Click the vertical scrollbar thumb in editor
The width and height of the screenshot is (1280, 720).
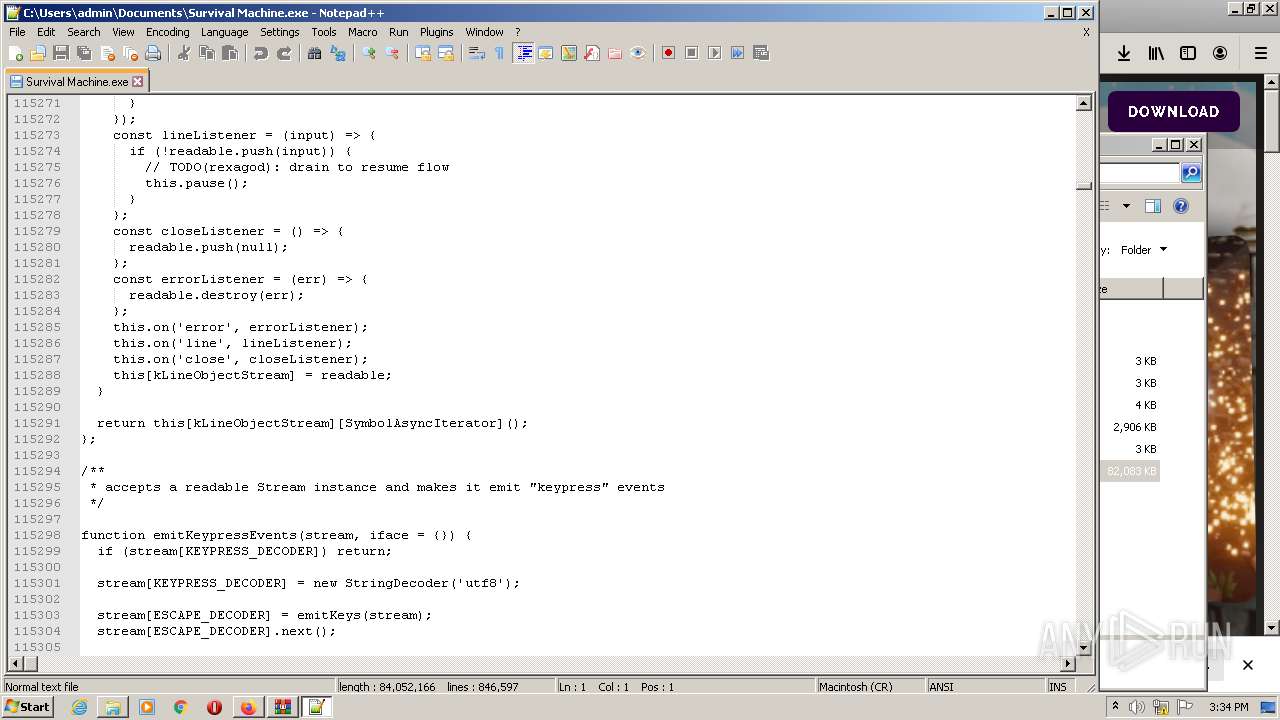coord(1083,185)
